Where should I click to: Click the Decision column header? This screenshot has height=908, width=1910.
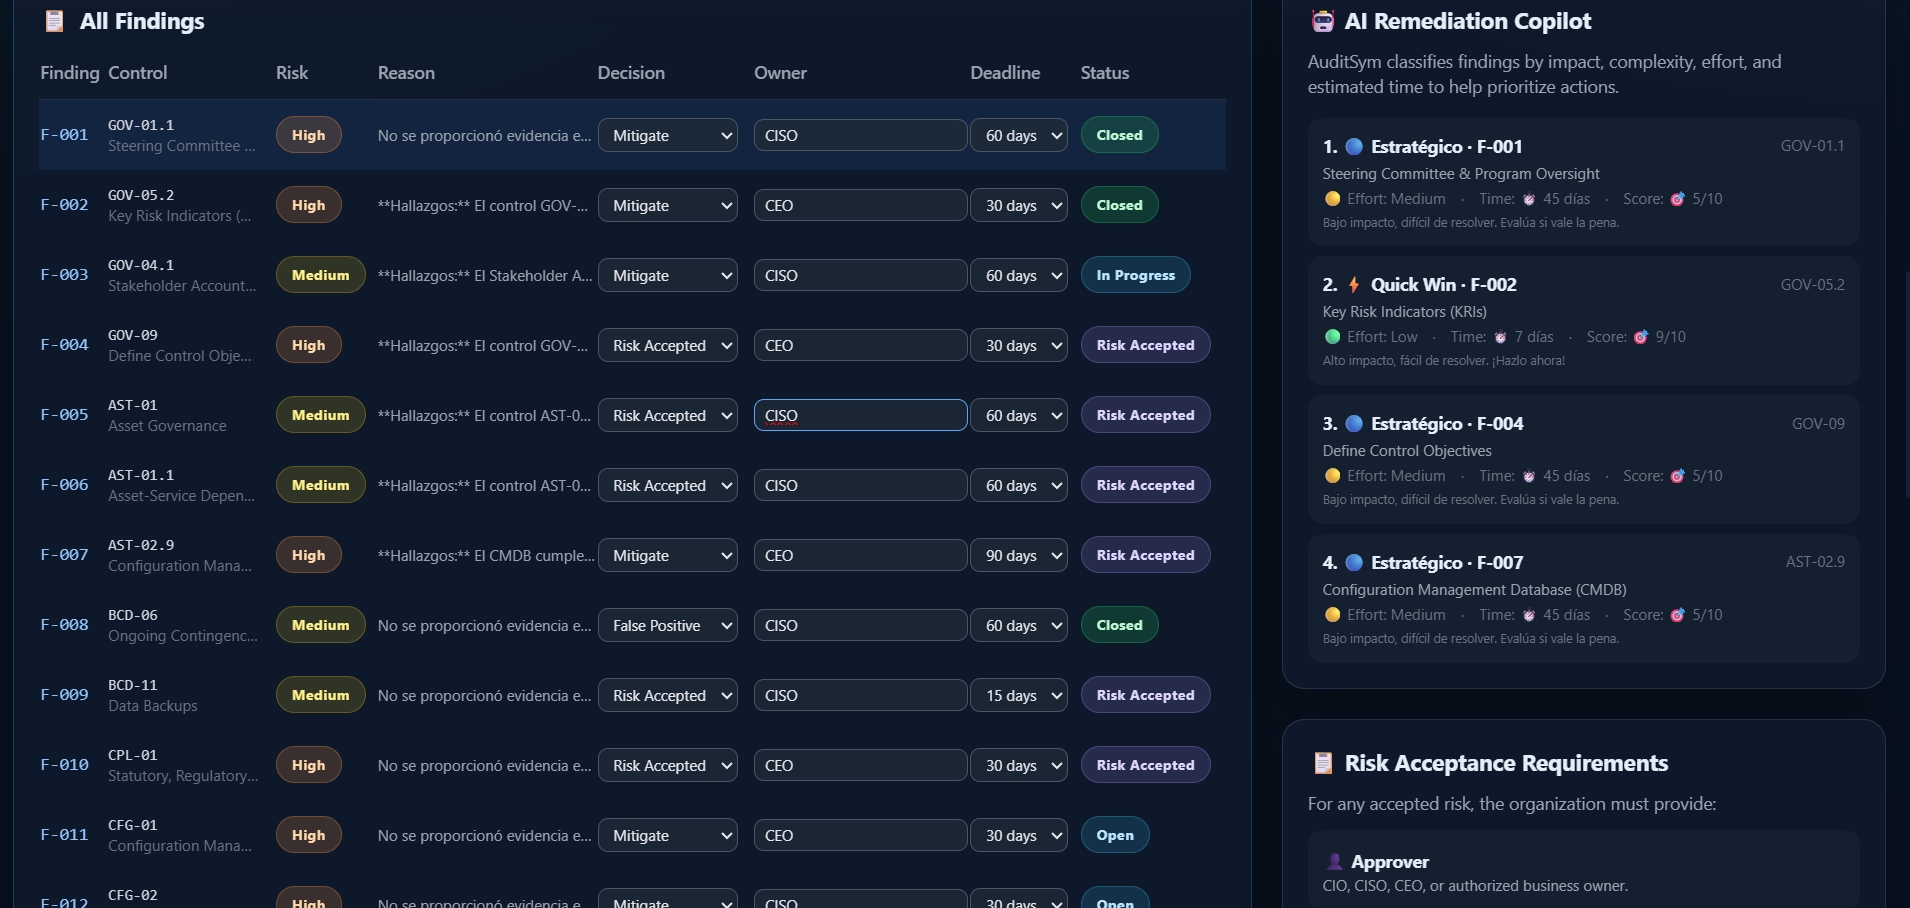point(631,73)
